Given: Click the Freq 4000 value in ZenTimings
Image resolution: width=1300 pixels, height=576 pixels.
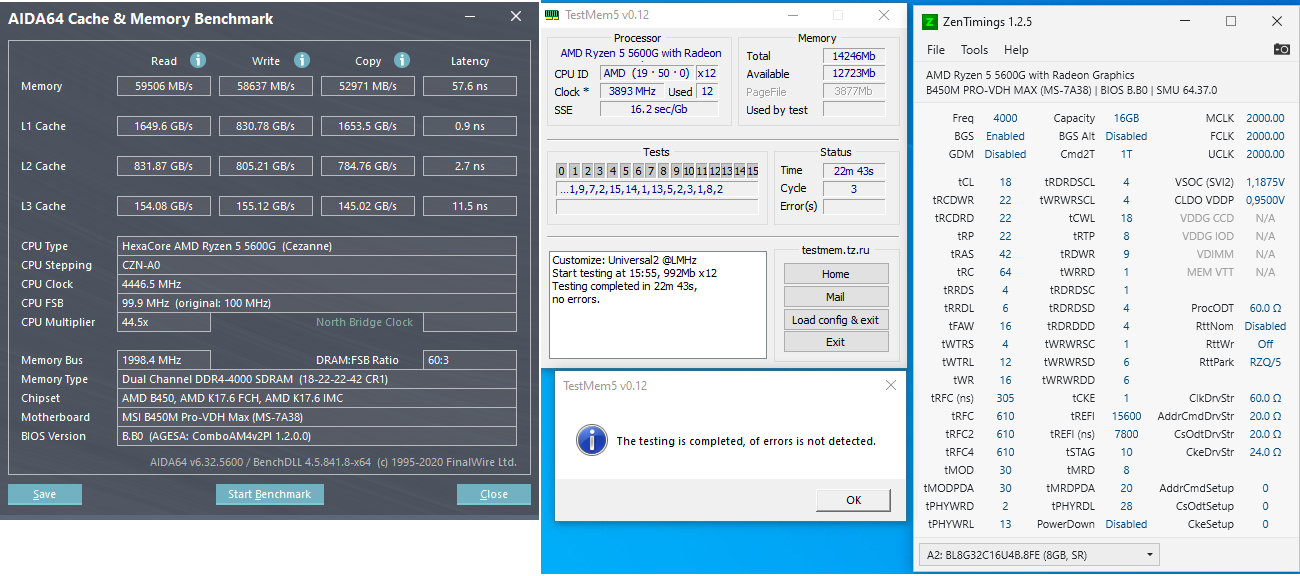Looking at the screenshot, I should (x=1005, y=118).
